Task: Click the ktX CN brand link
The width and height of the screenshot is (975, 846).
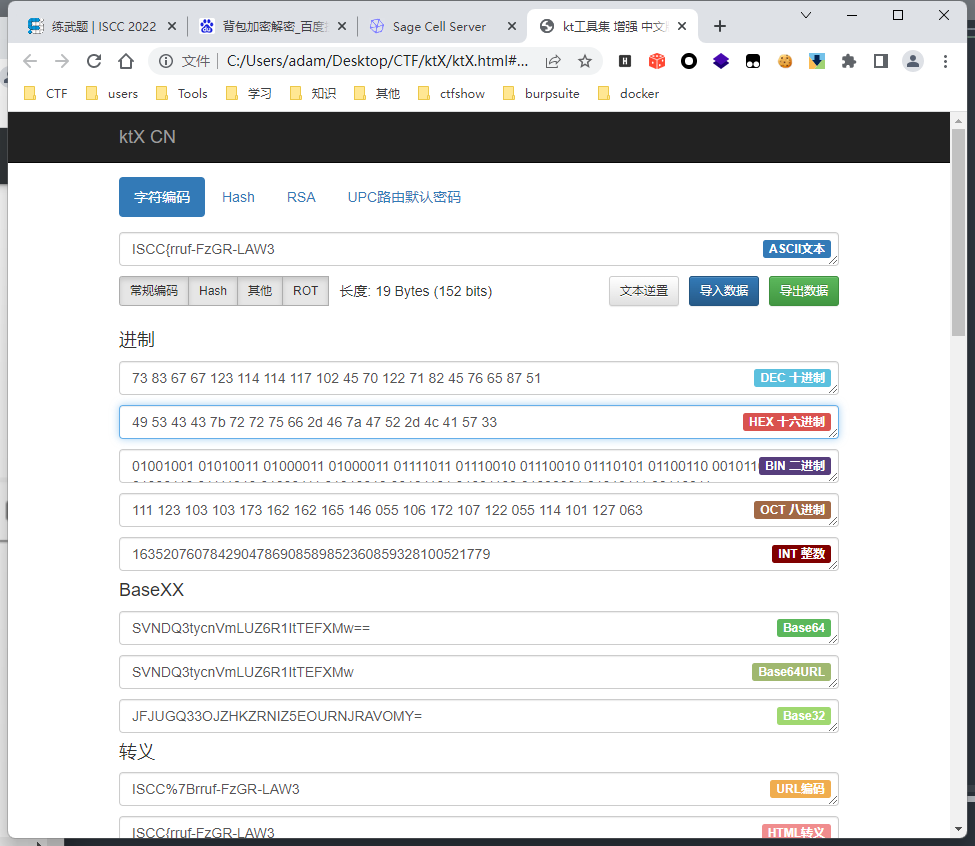Action: coord(147,137)
